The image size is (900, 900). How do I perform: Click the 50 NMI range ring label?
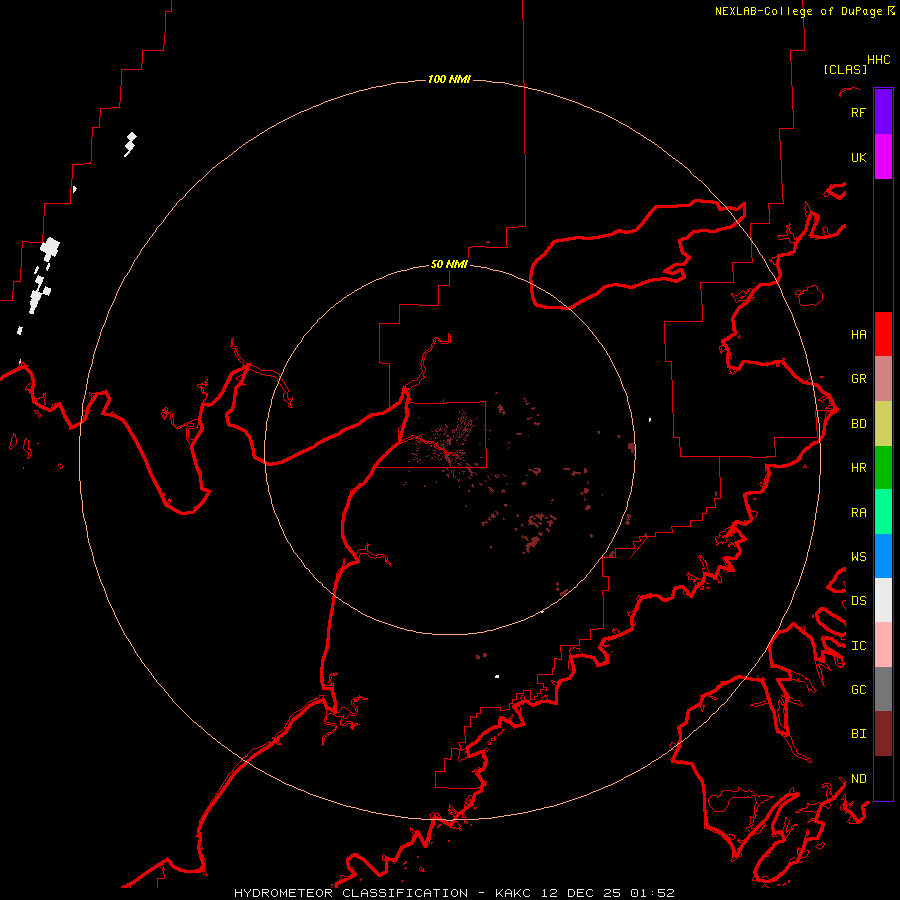(449, 264)
